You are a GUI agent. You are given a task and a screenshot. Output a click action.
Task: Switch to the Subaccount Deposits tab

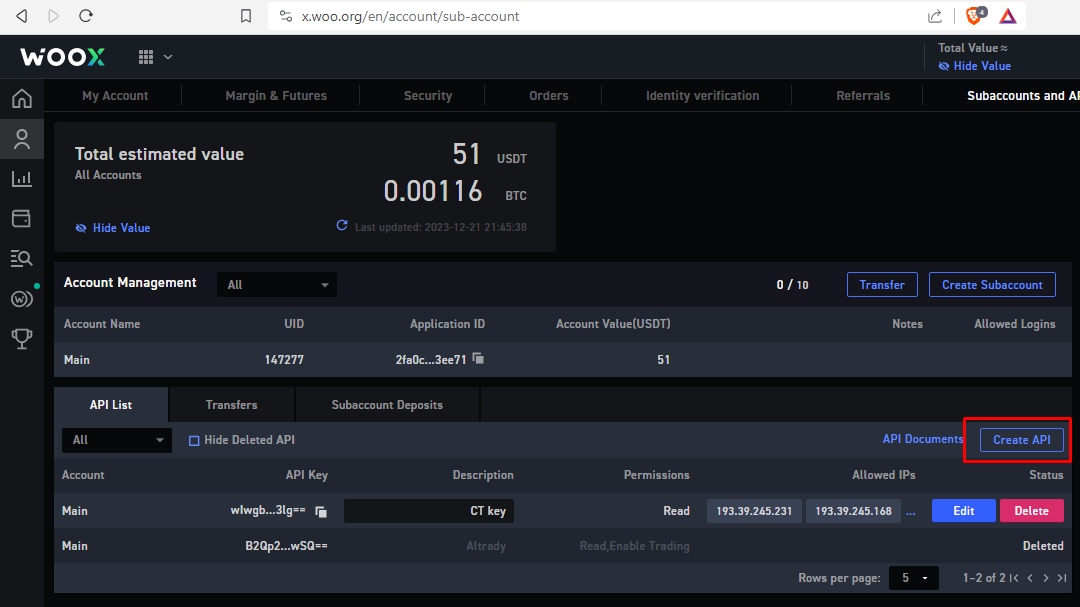387,404
